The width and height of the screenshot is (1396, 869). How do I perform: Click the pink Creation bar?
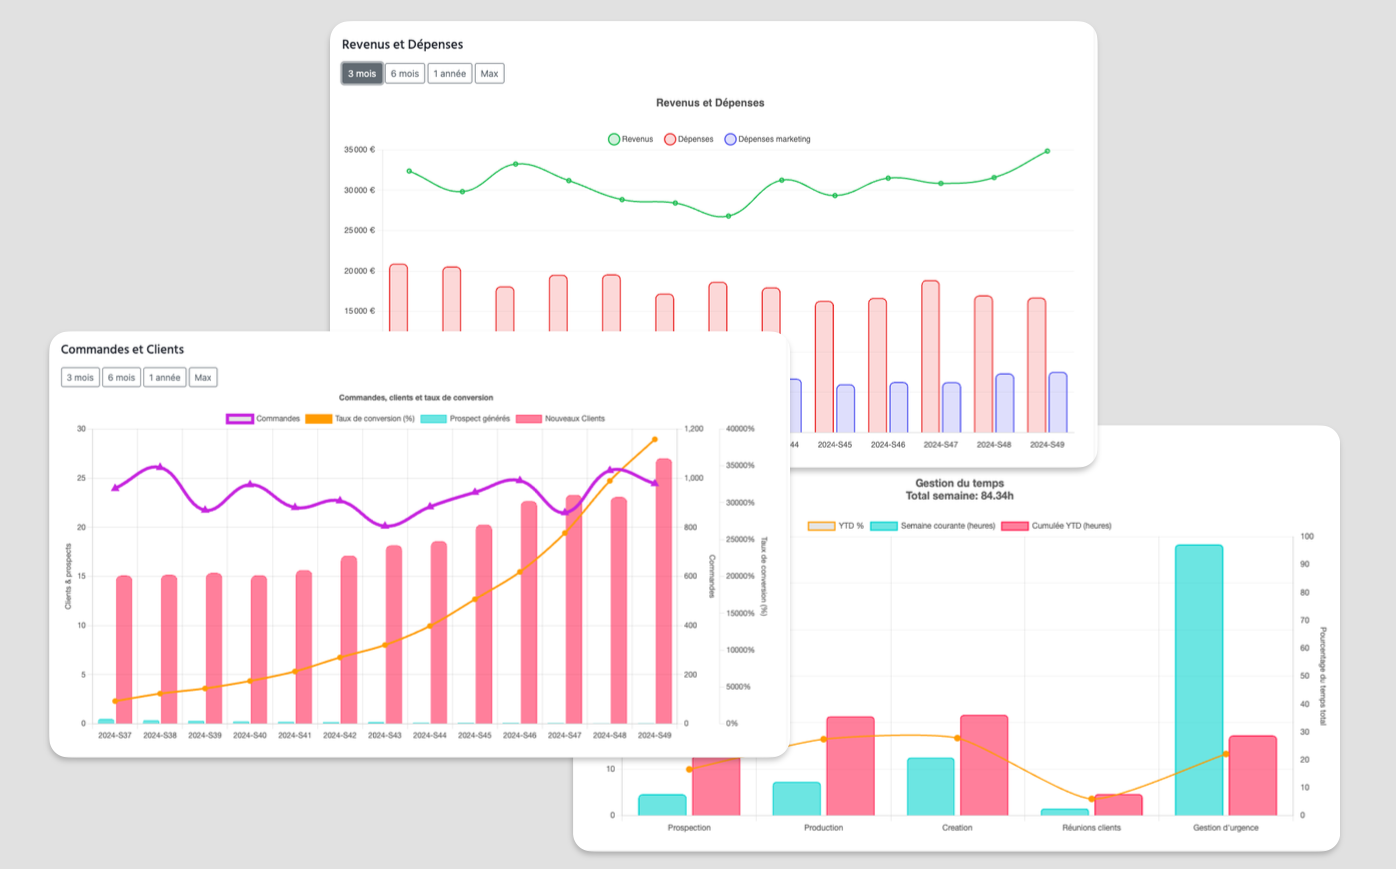tap(984, 765)
